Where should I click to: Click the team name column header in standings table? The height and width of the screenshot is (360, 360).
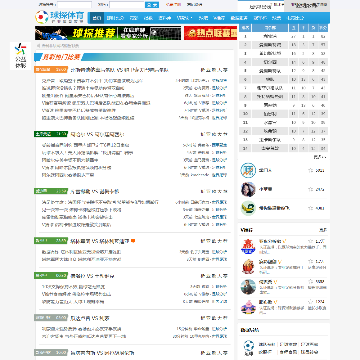pyautogui.click(x=270, y=28)
